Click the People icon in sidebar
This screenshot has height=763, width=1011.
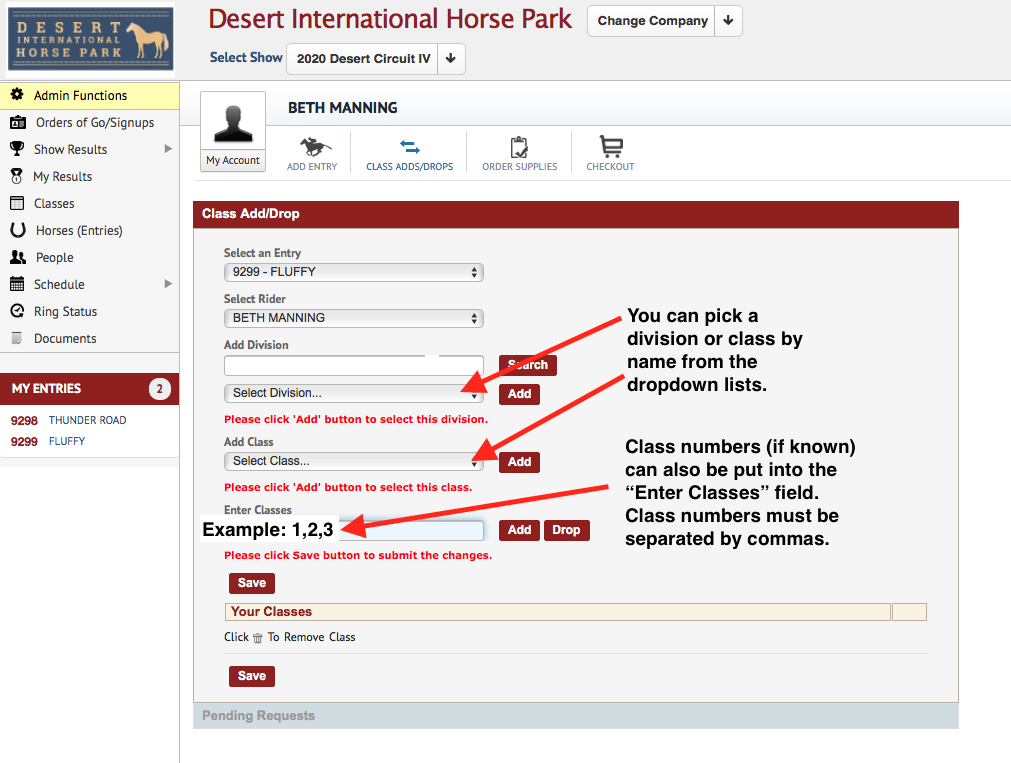tap(18, 257)
